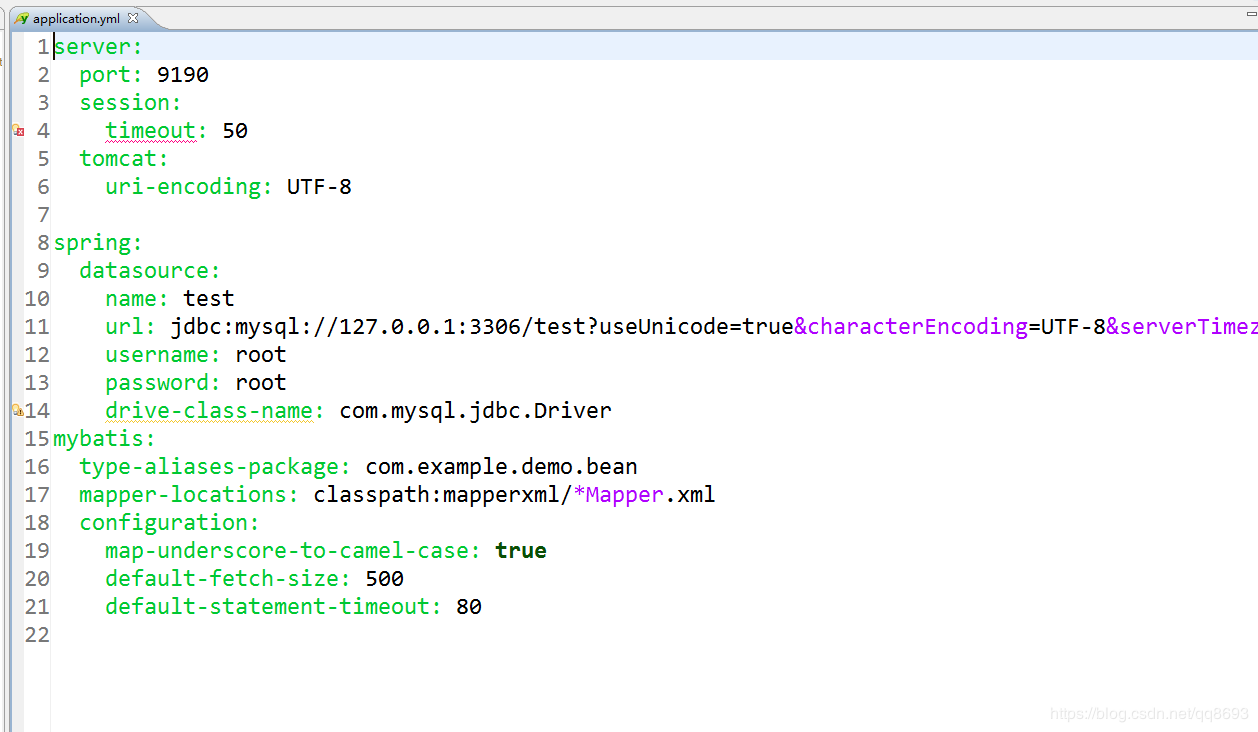
Task: Click the error marker on line 4
Action: [x=17, y=130]
